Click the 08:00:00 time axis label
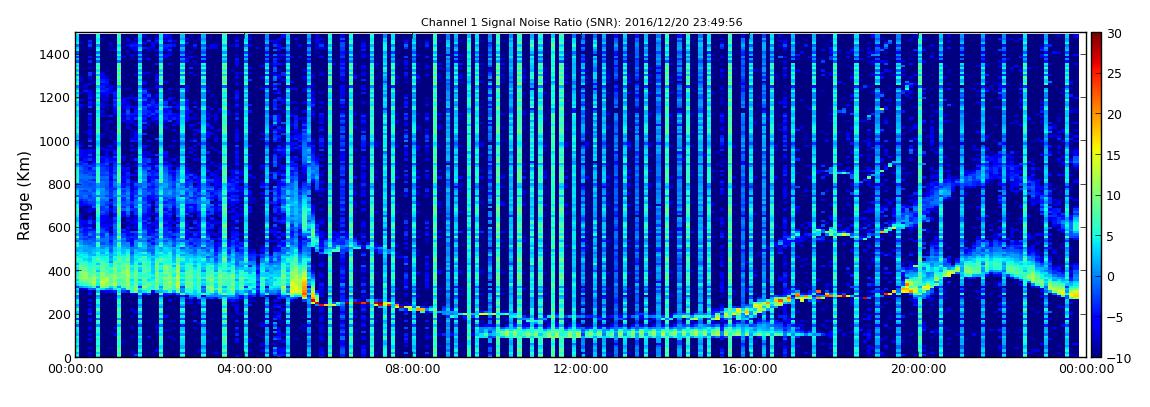 point(412,370)
